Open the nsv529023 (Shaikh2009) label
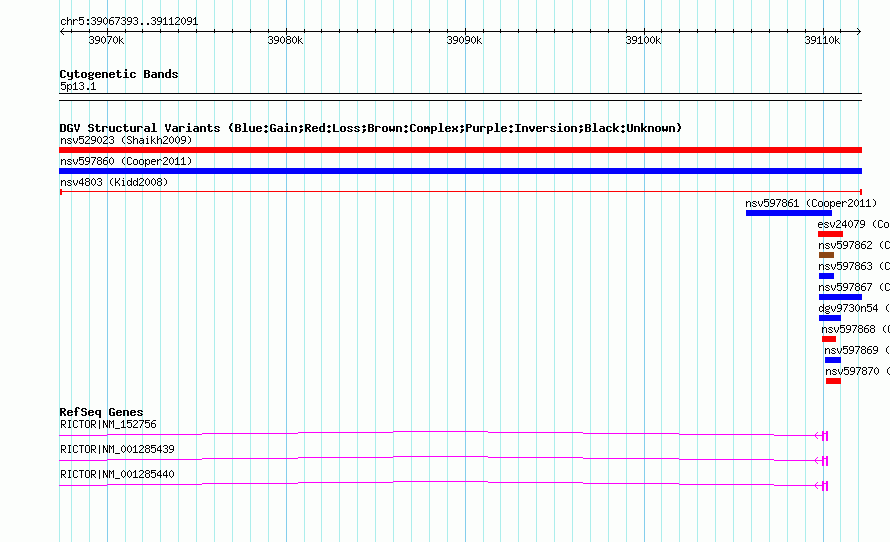Viewport: 890px width, 542px height. [126, 140]
